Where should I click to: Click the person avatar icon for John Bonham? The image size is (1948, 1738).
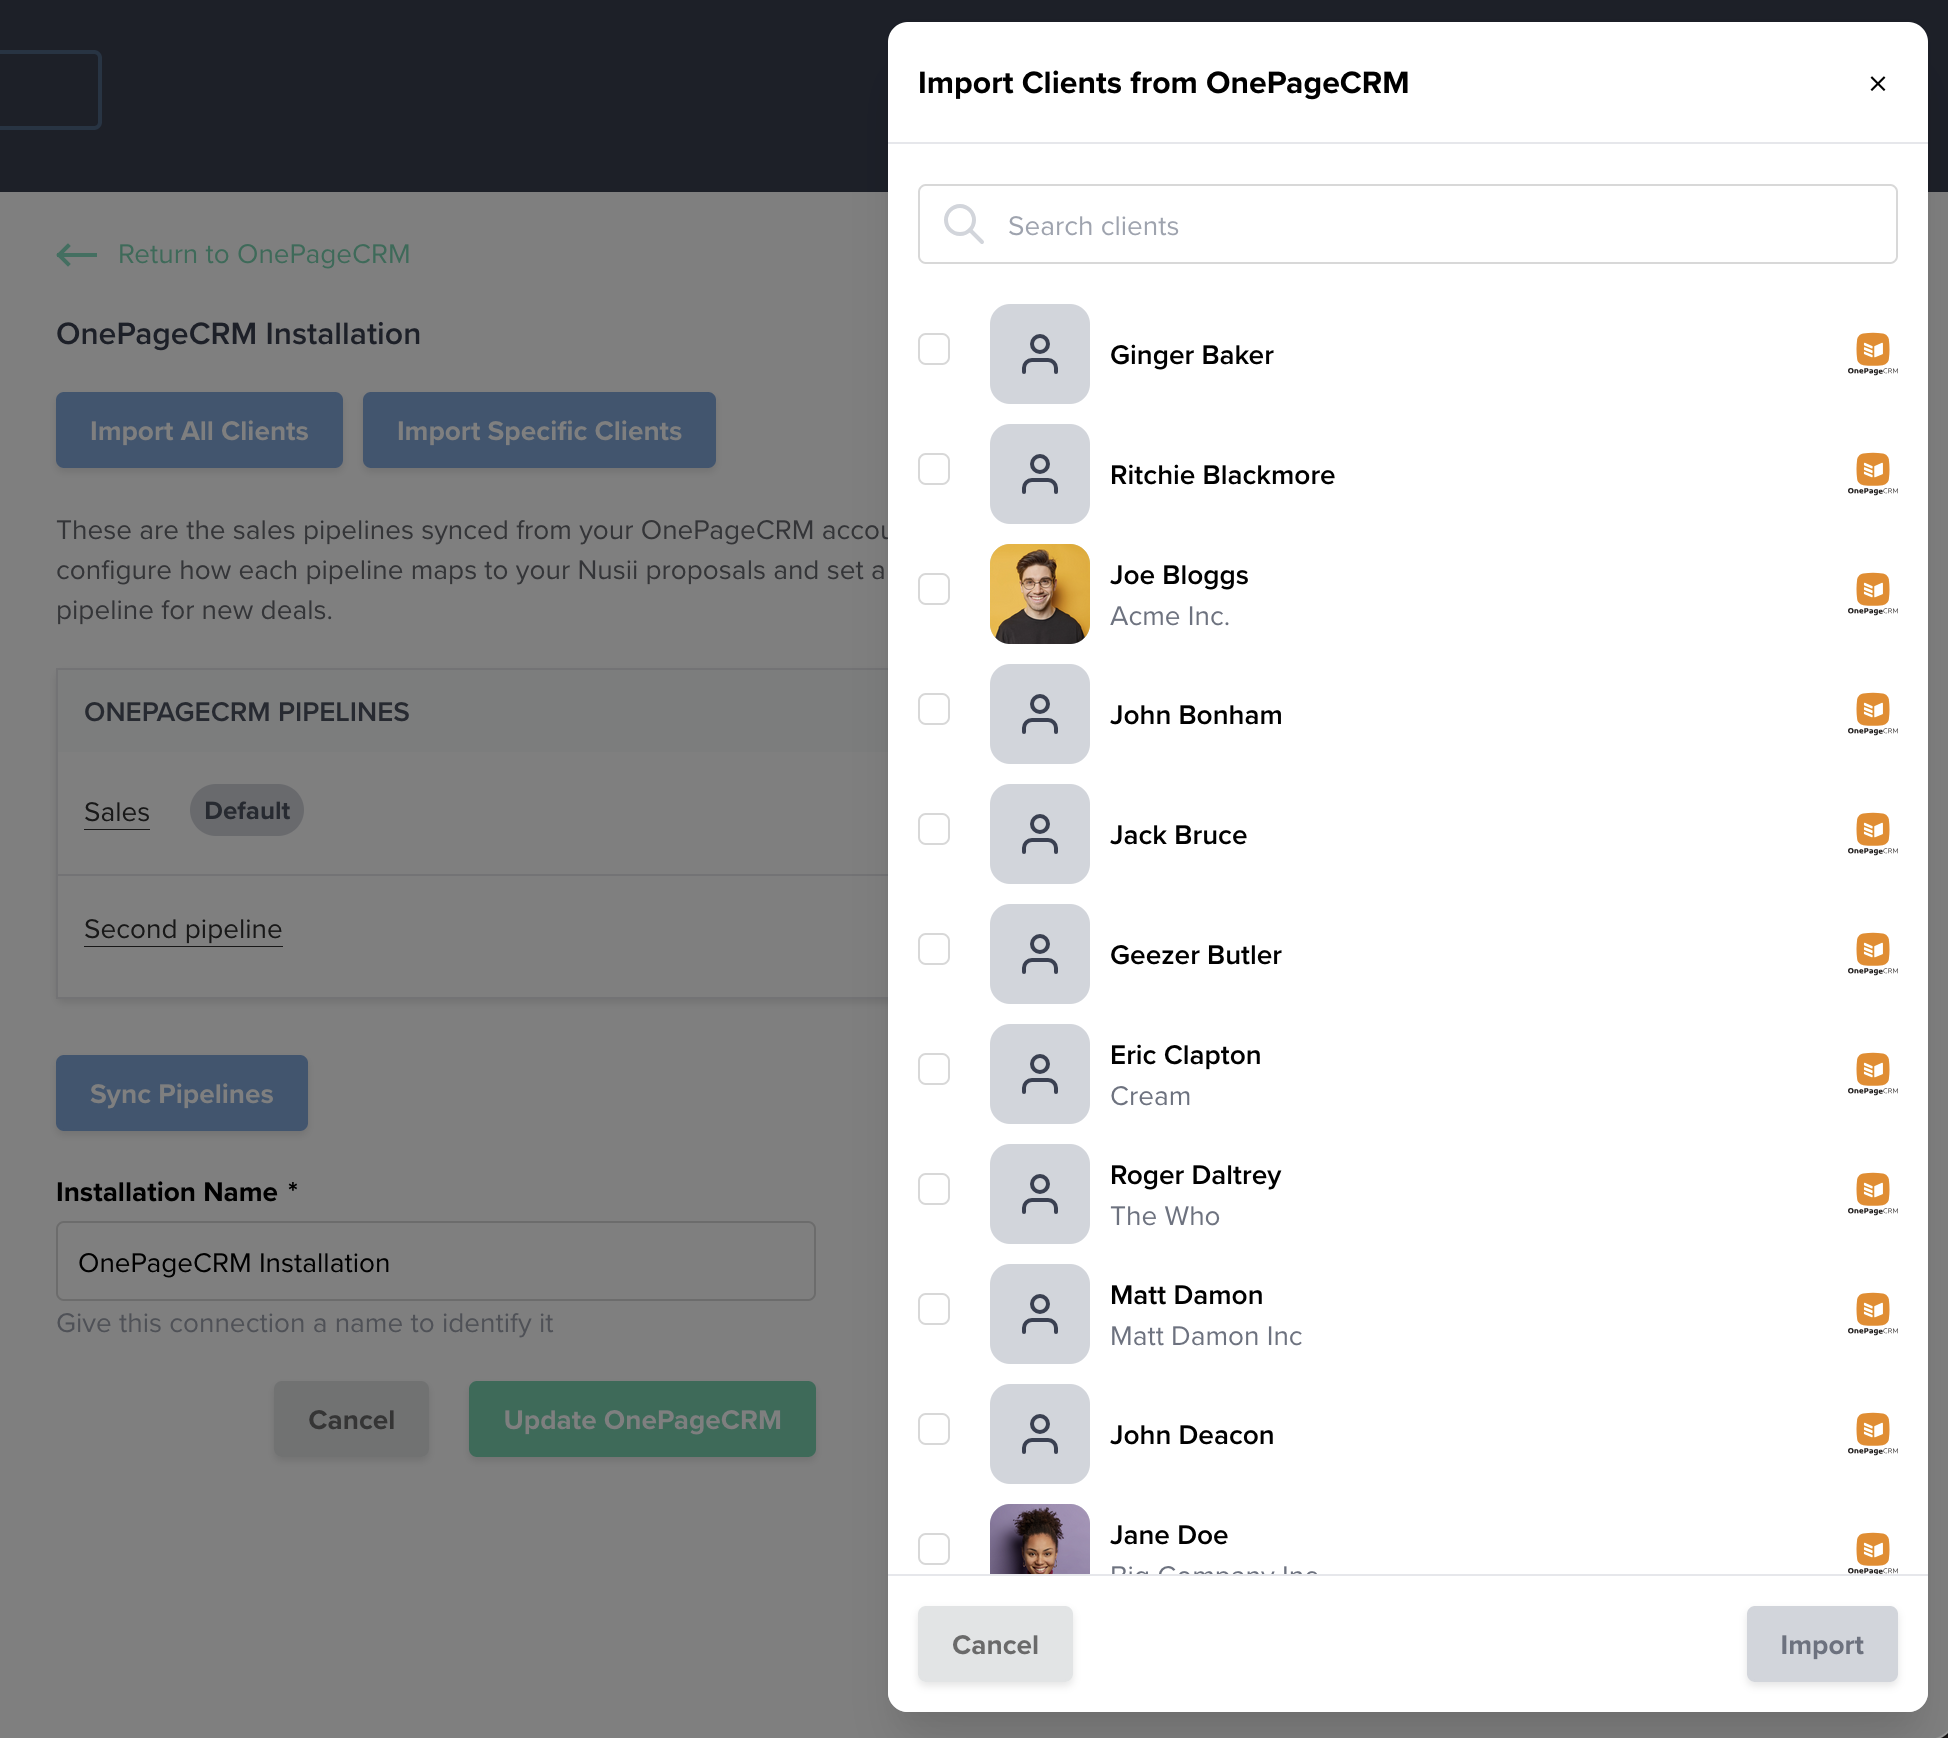click(x=1039, y=714)
